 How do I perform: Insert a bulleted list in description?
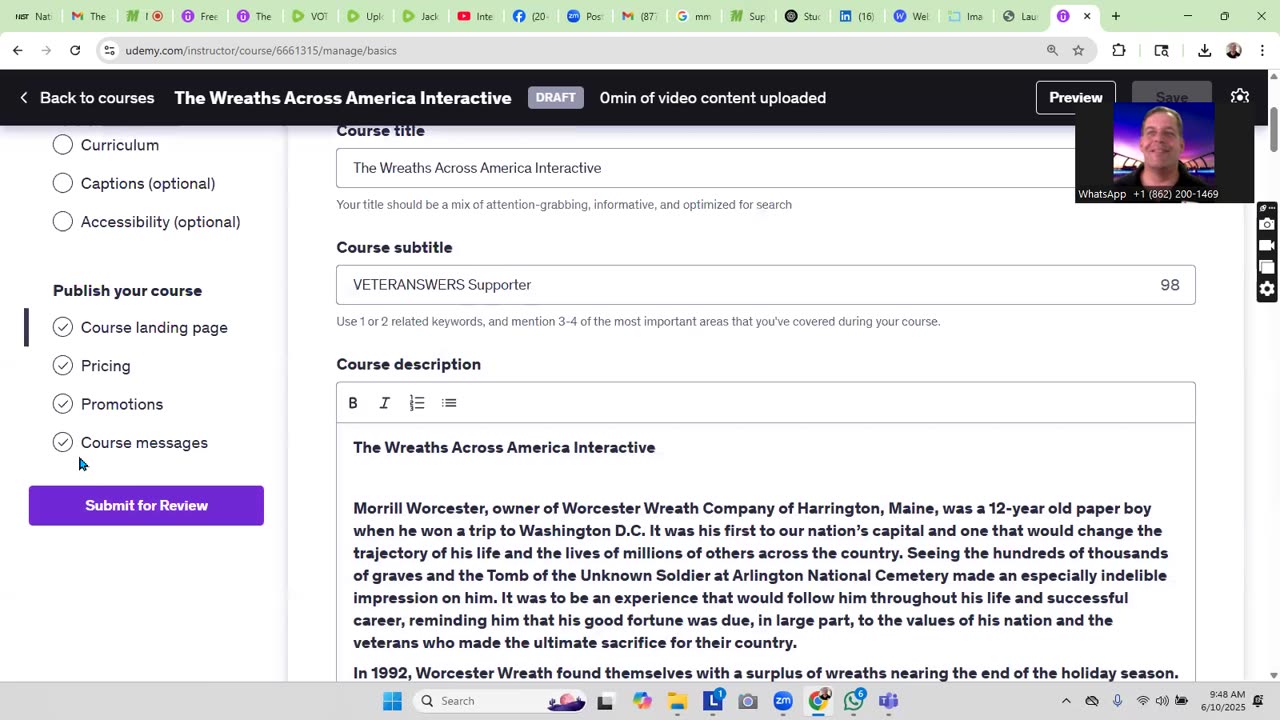(449, 403)
